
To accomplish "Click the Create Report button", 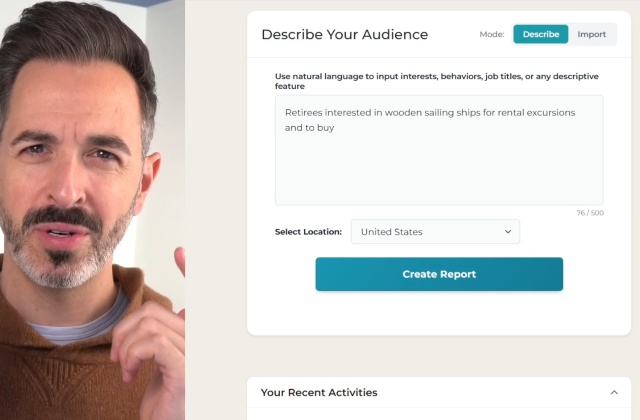I will tap(439, 274).
